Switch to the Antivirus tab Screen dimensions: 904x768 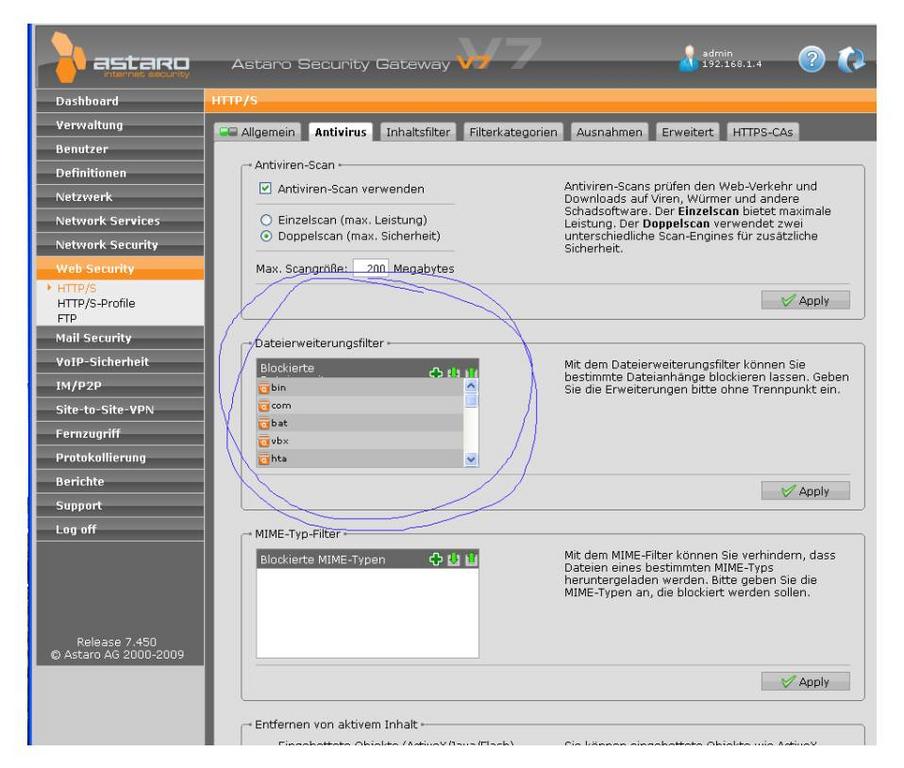(340, 132)
